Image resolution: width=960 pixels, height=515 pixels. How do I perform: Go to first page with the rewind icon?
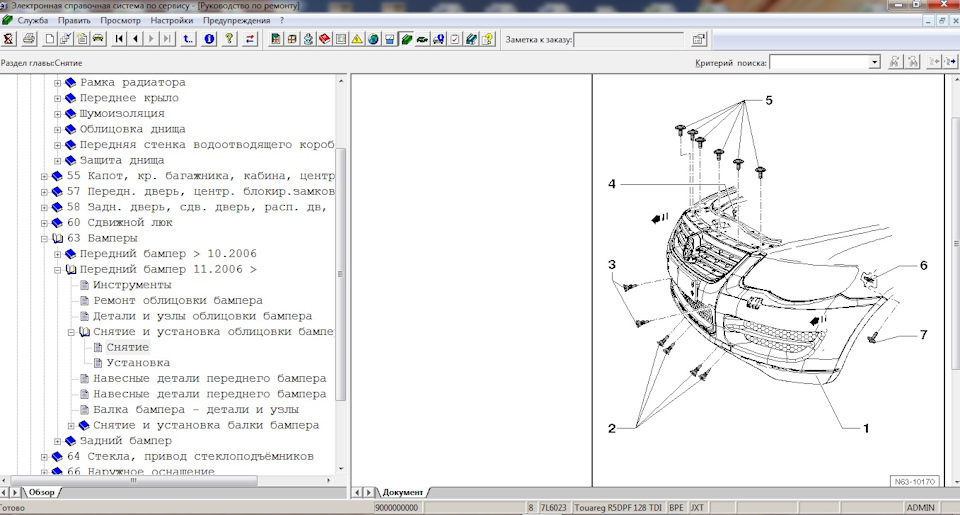pyautogui.click(x=119, y=40)
